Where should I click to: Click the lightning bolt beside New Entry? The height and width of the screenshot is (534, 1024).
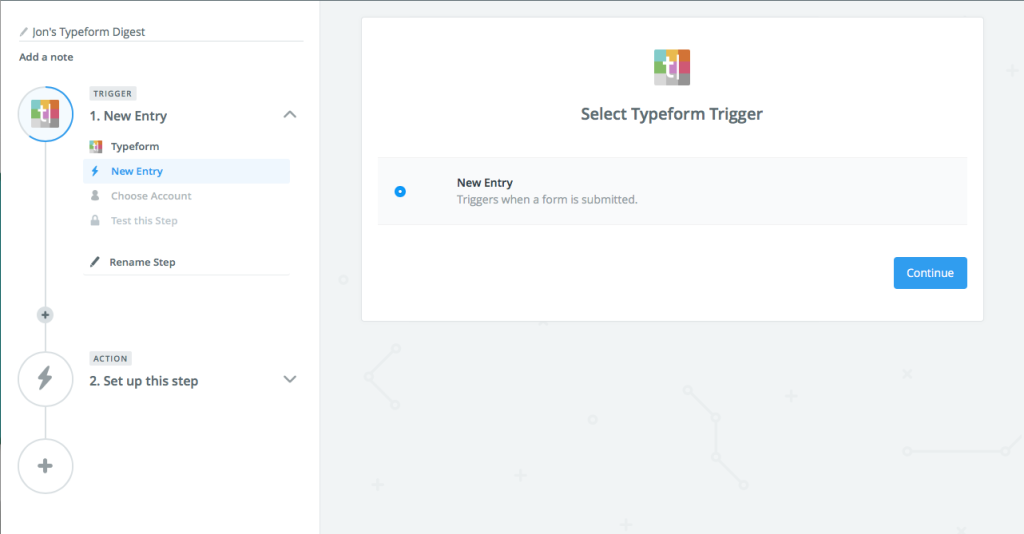(x=95, y=171)
